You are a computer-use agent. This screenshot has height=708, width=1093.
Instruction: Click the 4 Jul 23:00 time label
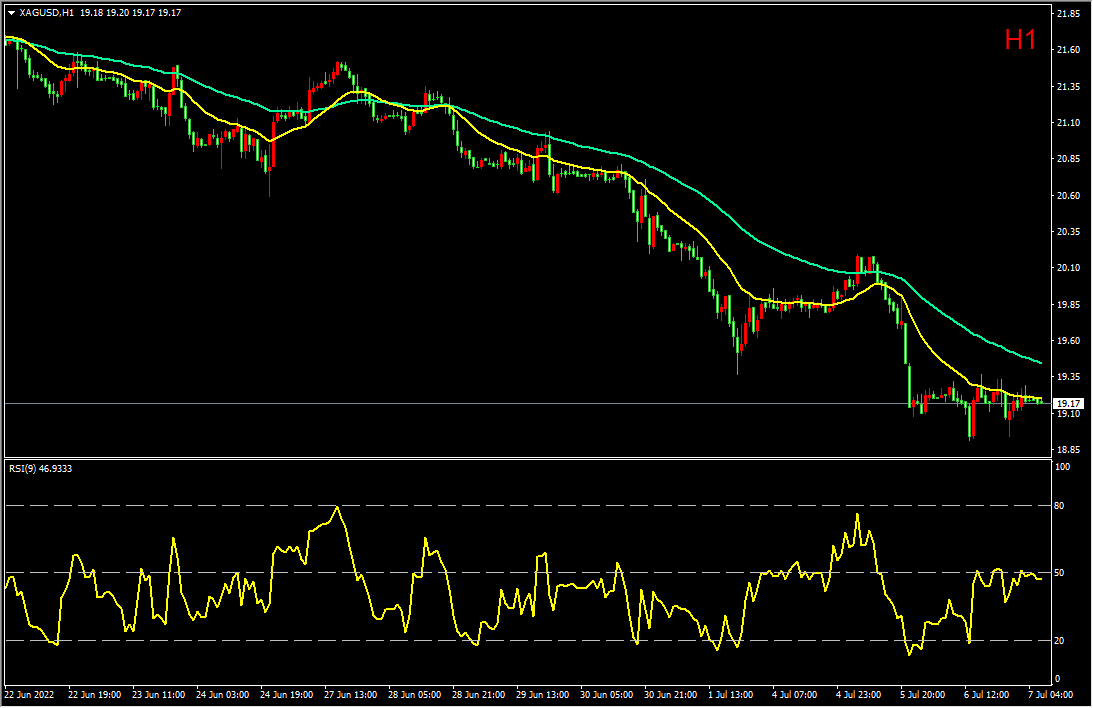coord(859,695)
